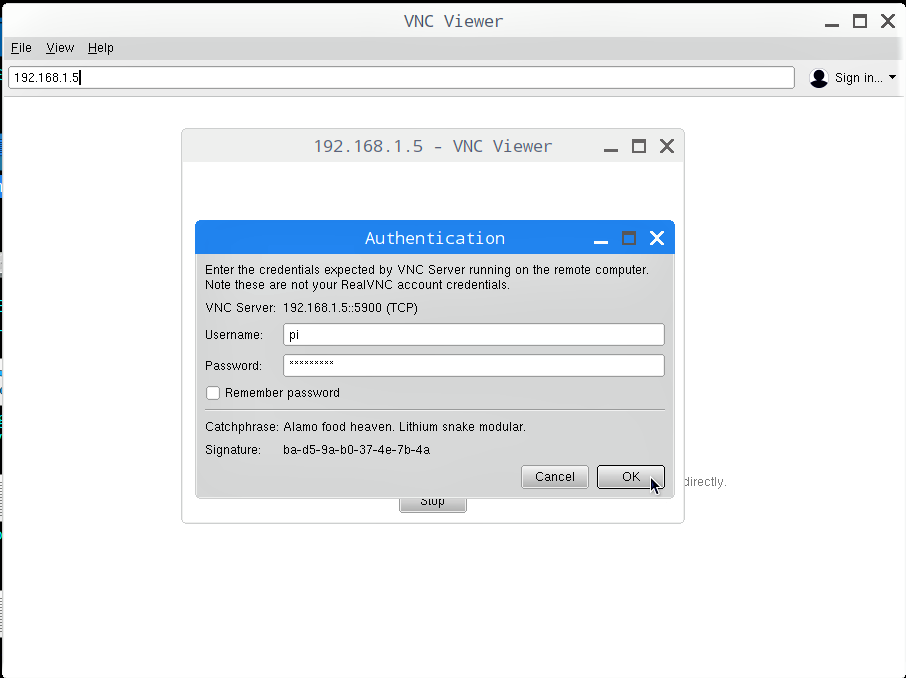Minimize the 192.168.1.5 - VNC Viewer window

[x=611, y=149]
